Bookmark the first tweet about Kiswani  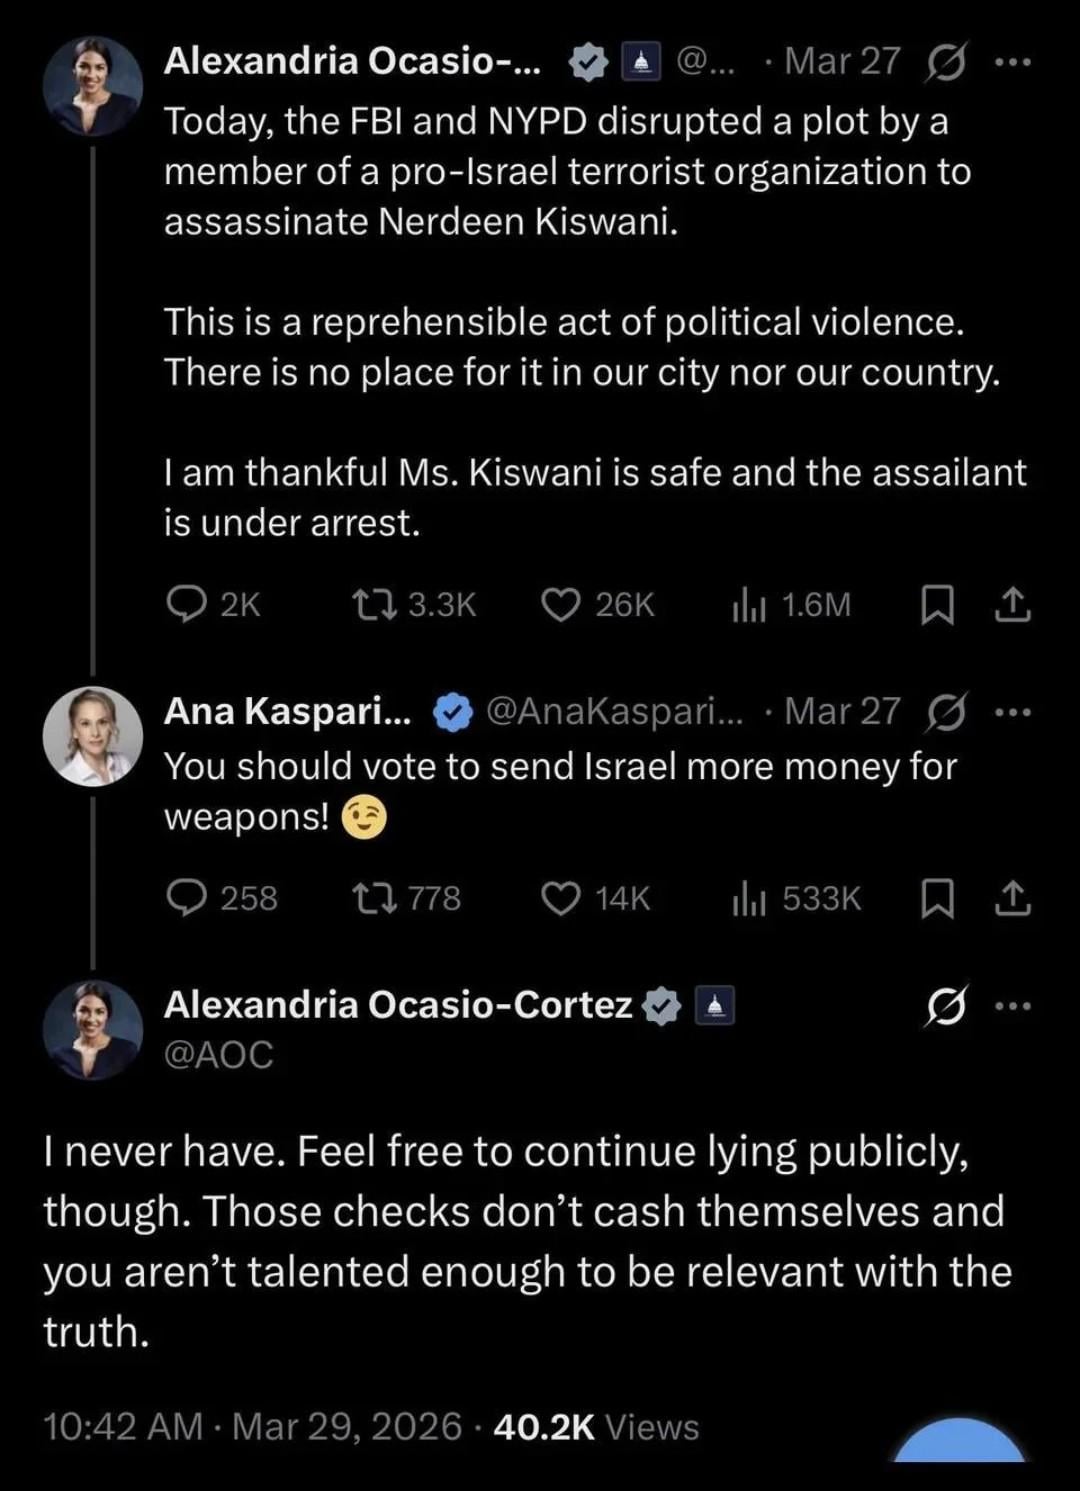coord(936,604)
